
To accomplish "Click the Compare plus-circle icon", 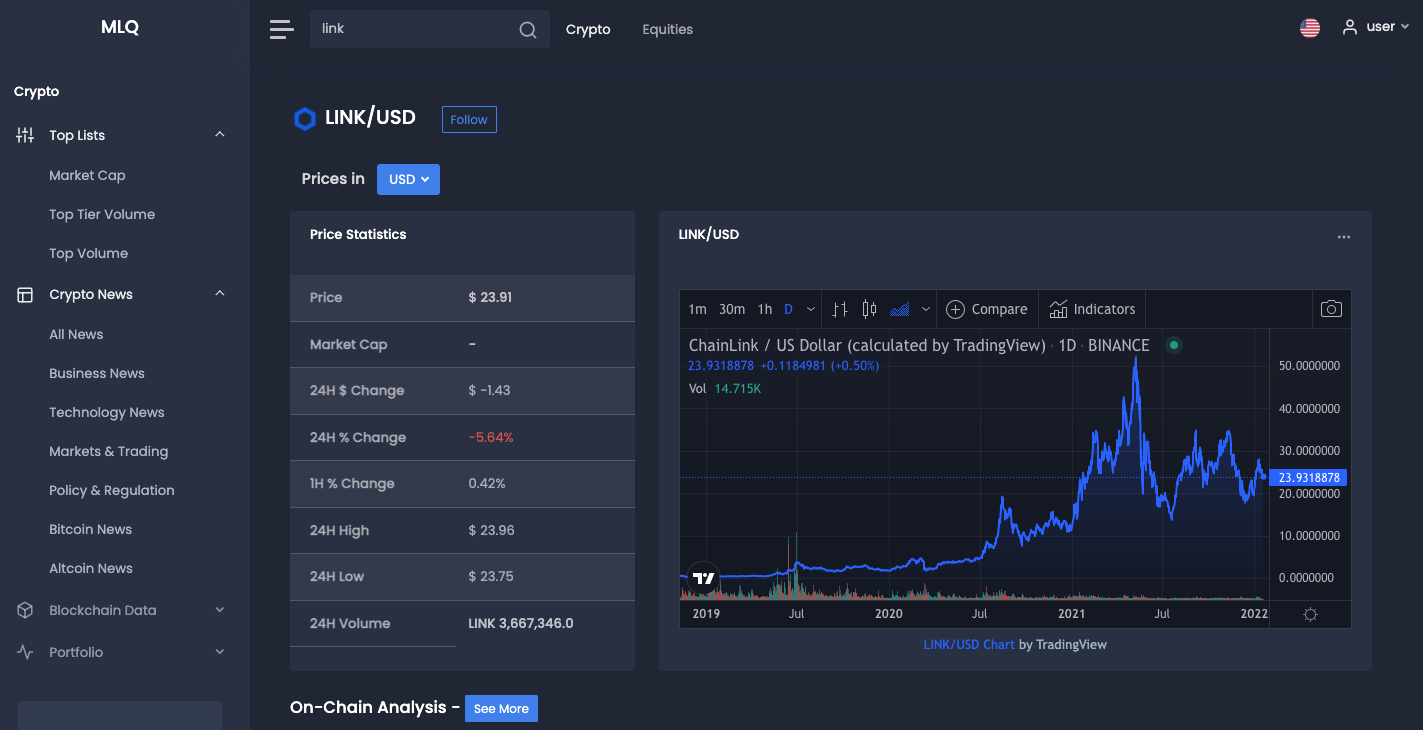I will click(x=955, y=309).
